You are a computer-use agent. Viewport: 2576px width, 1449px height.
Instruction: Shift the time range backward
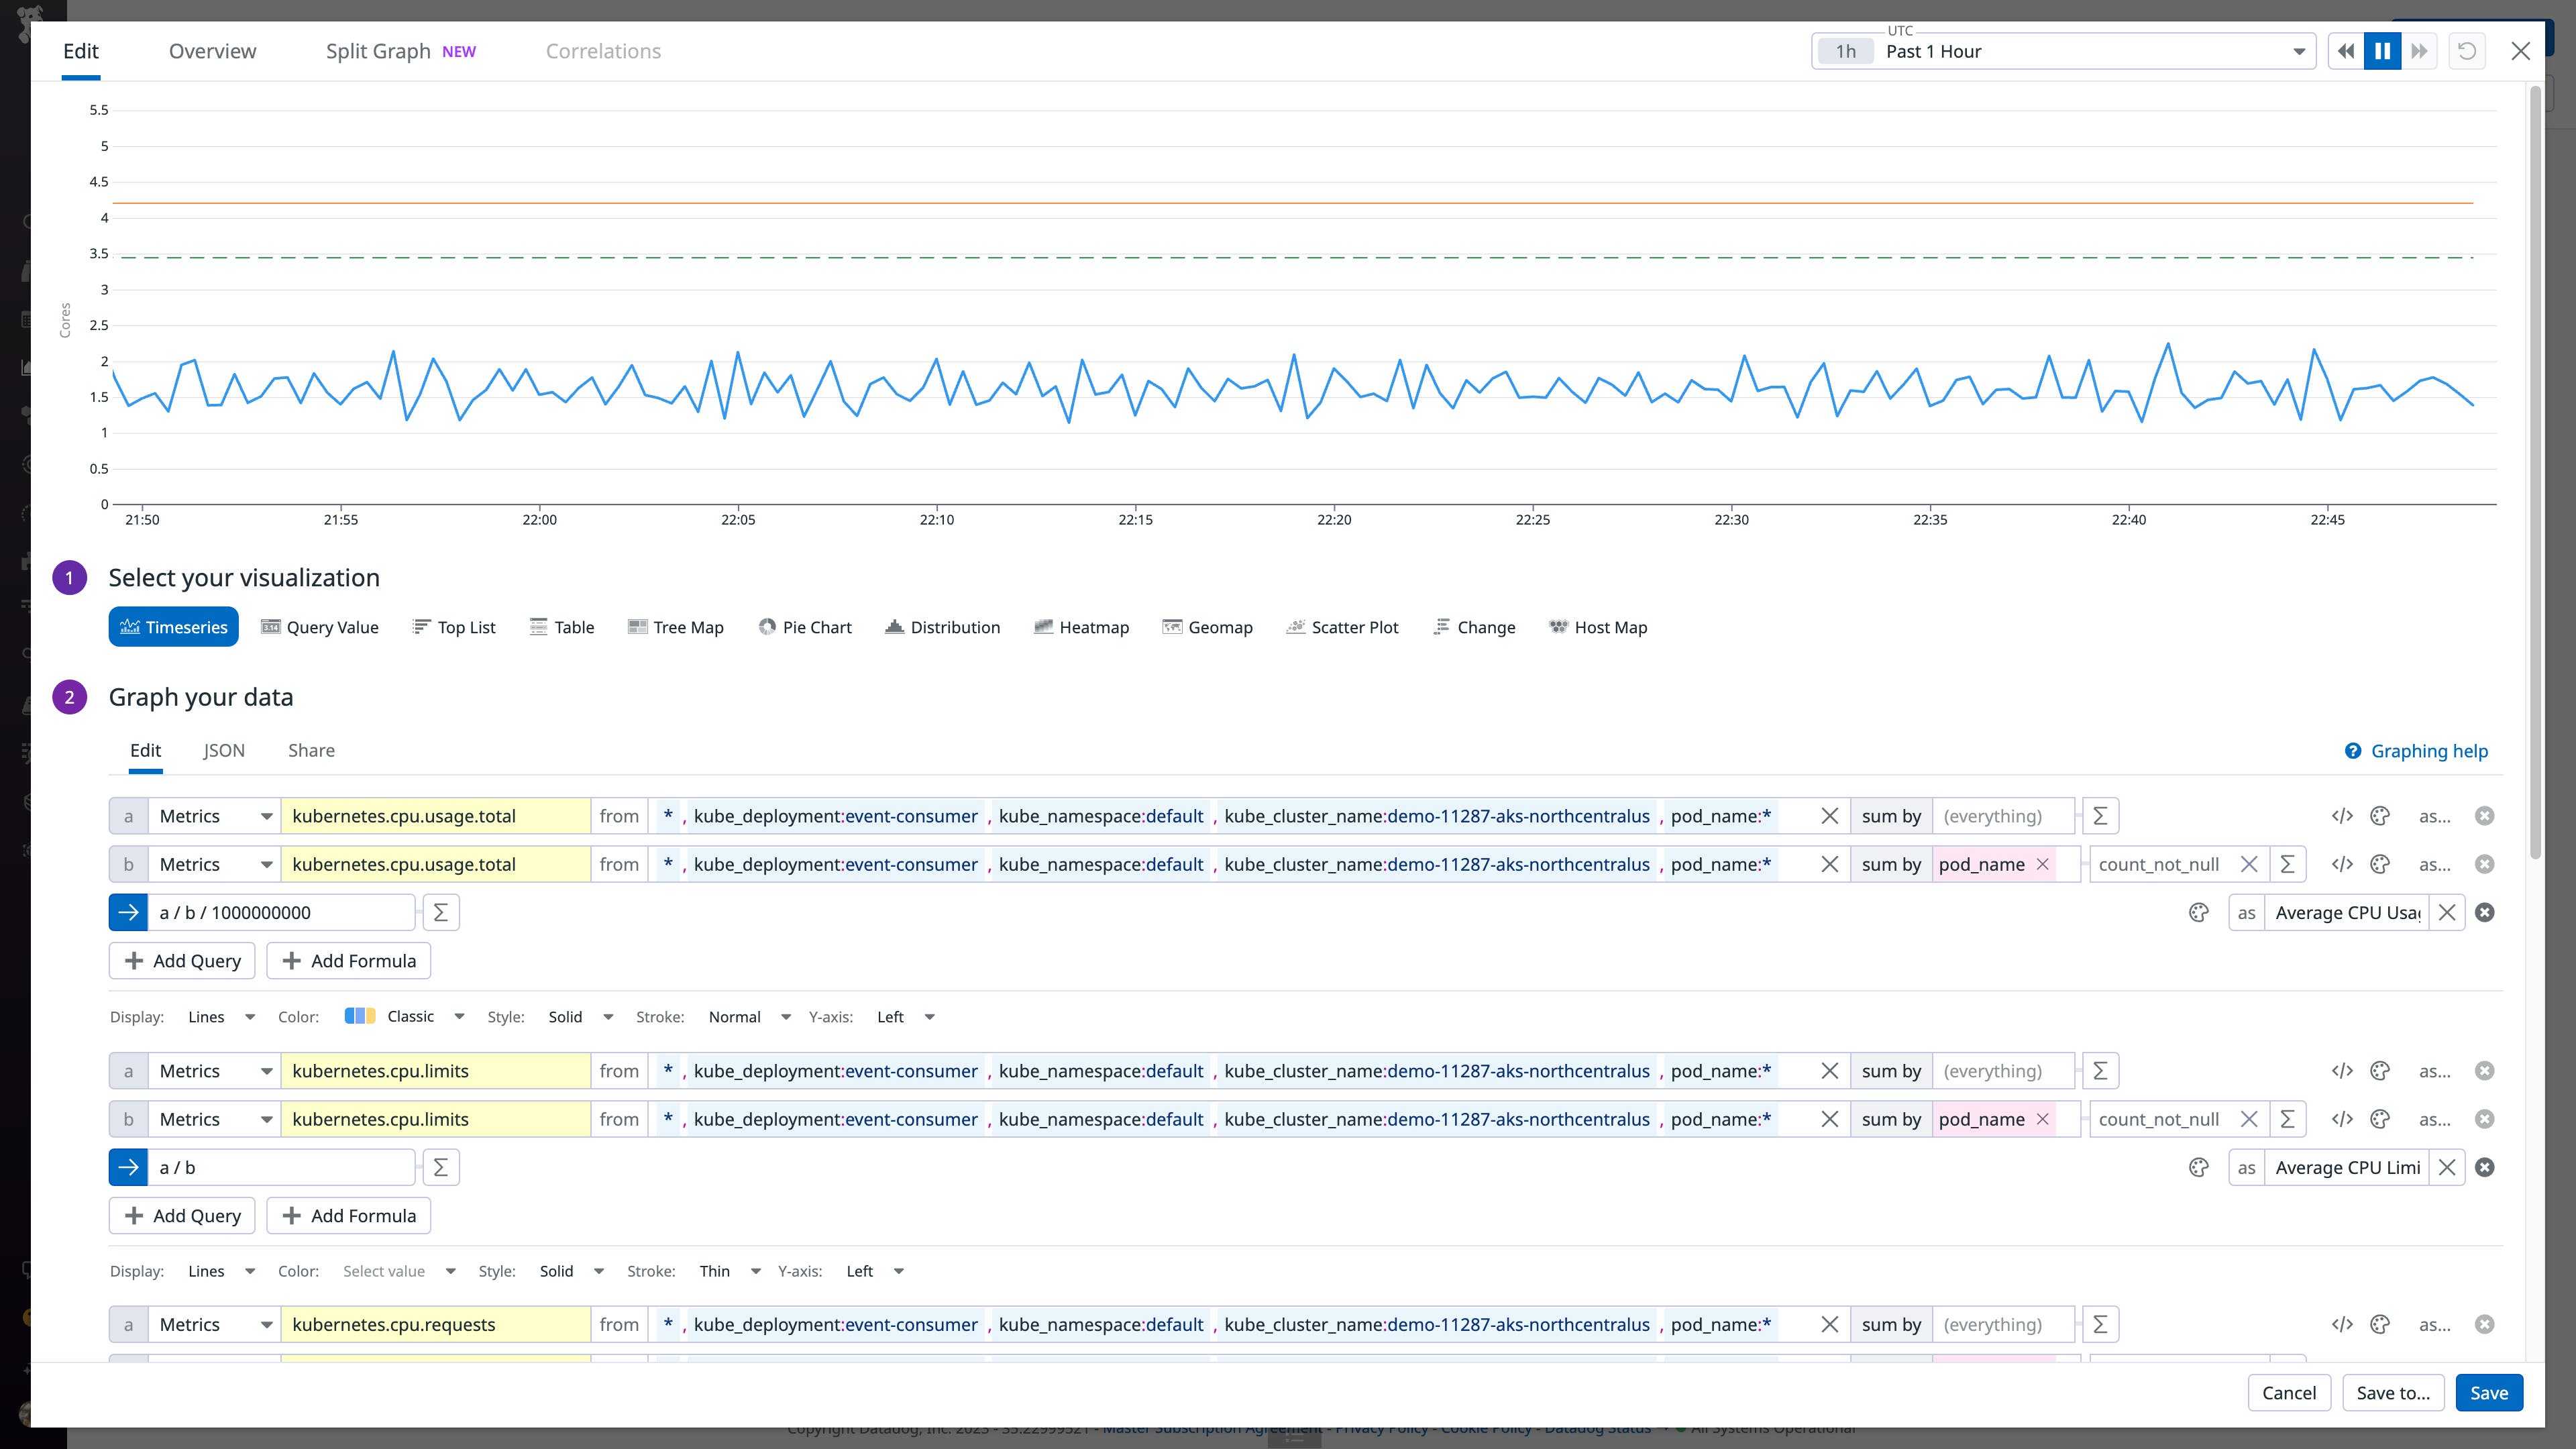[x=2346, y=50]
